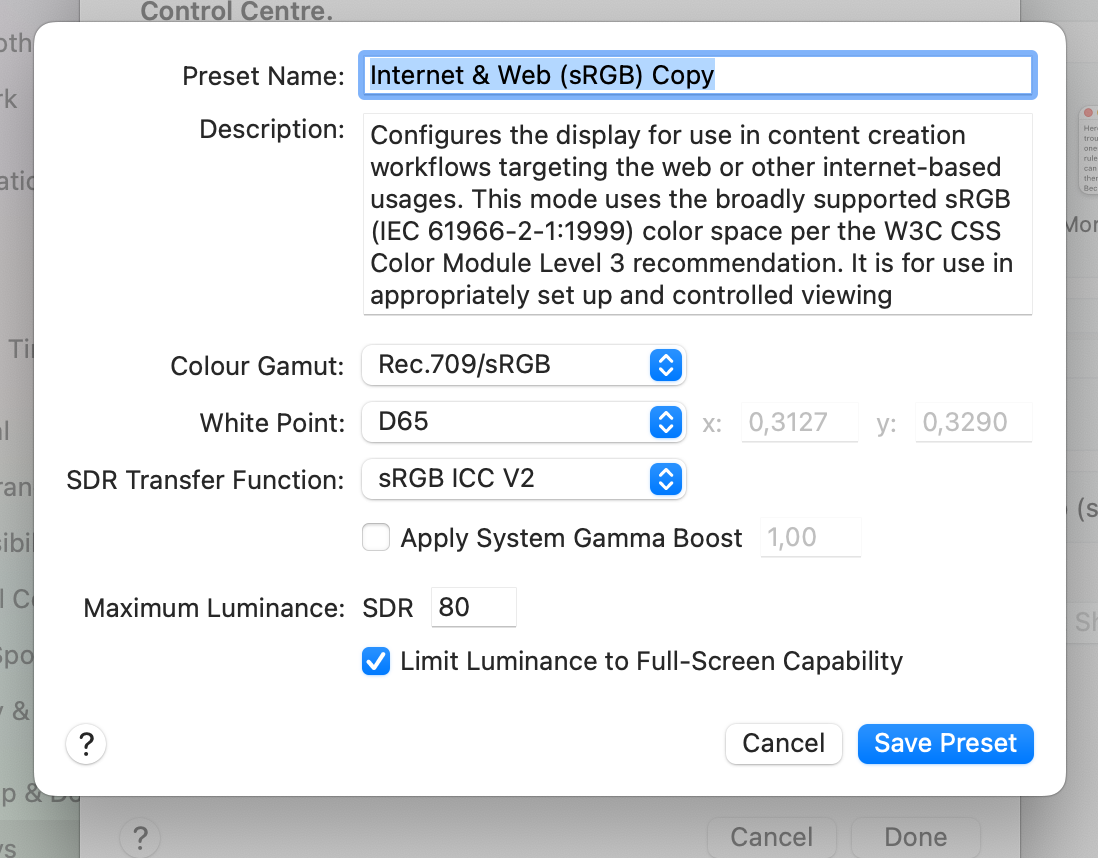Open the White Point dropdown
Image resolution: width=1098 pixels, height=858 pixels.
tap(522, 422)
